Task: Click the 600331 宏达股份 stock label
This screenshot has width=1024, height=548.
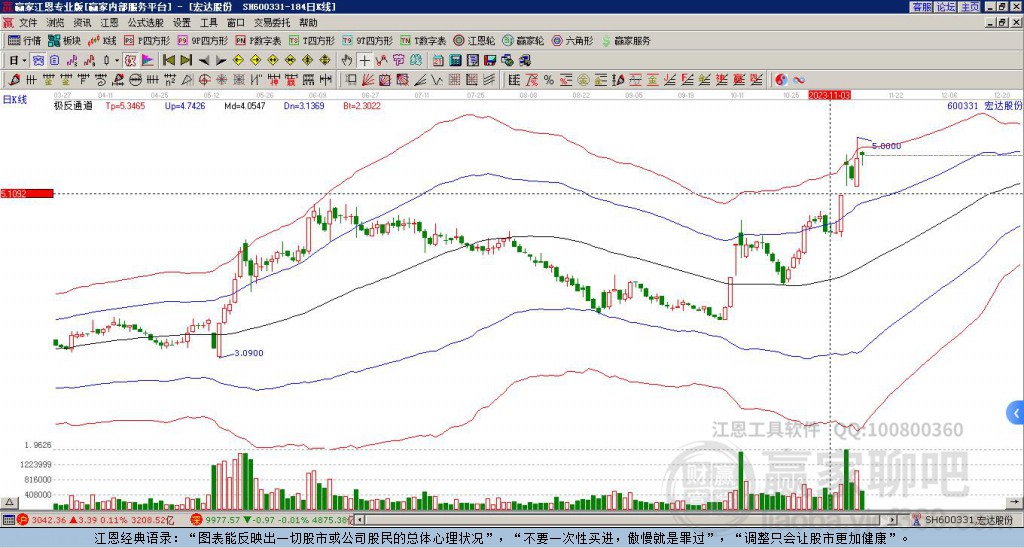Action: pos(984,105)
